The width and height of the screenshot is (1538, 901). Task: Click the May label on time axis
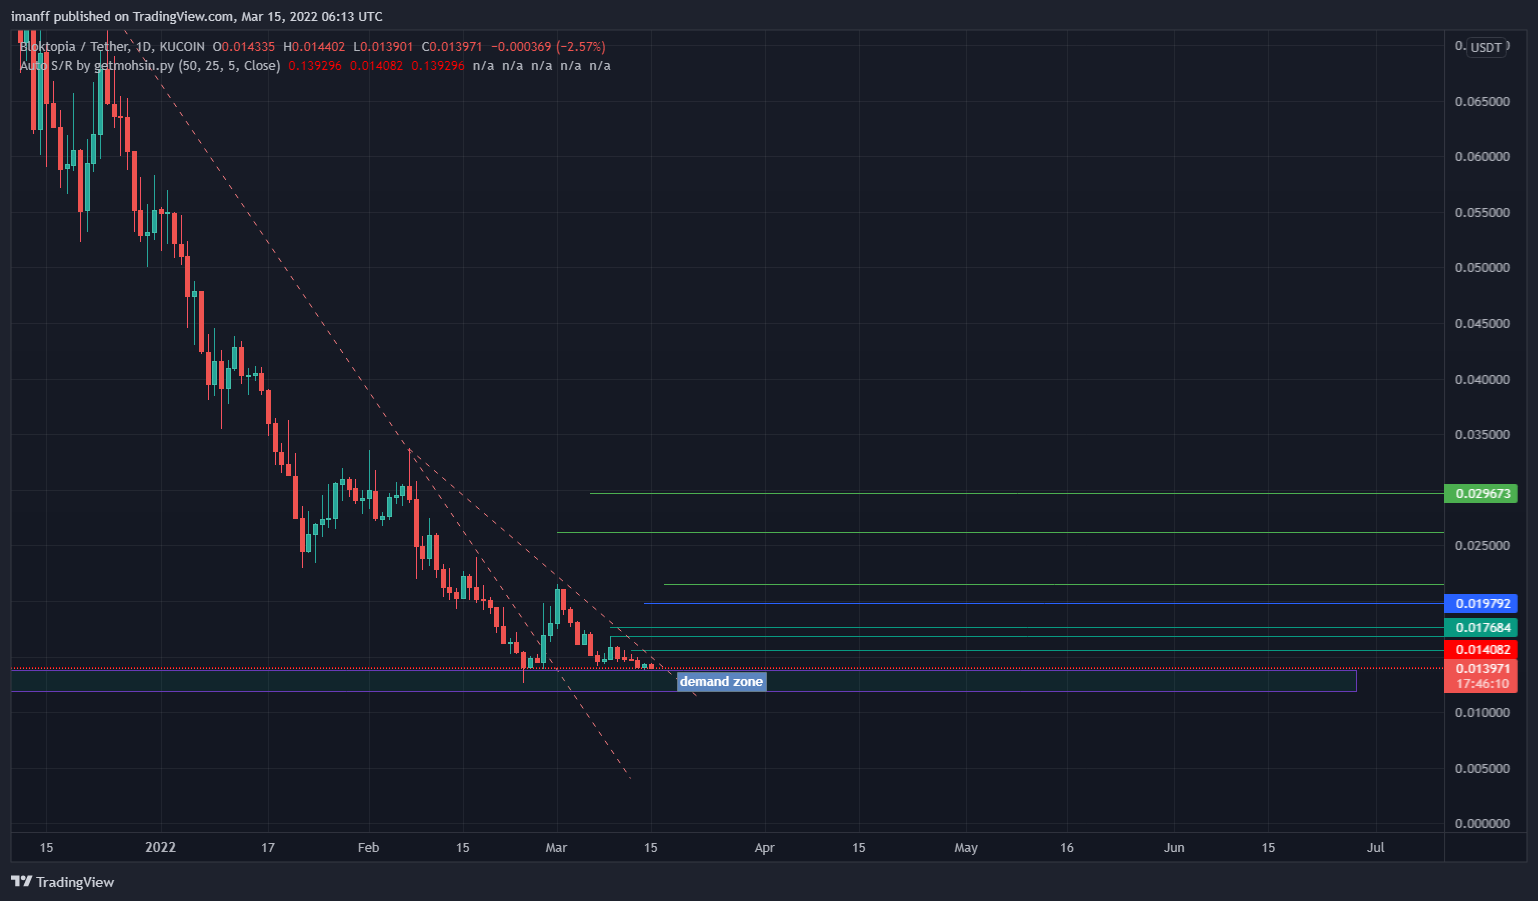(966, 848)
